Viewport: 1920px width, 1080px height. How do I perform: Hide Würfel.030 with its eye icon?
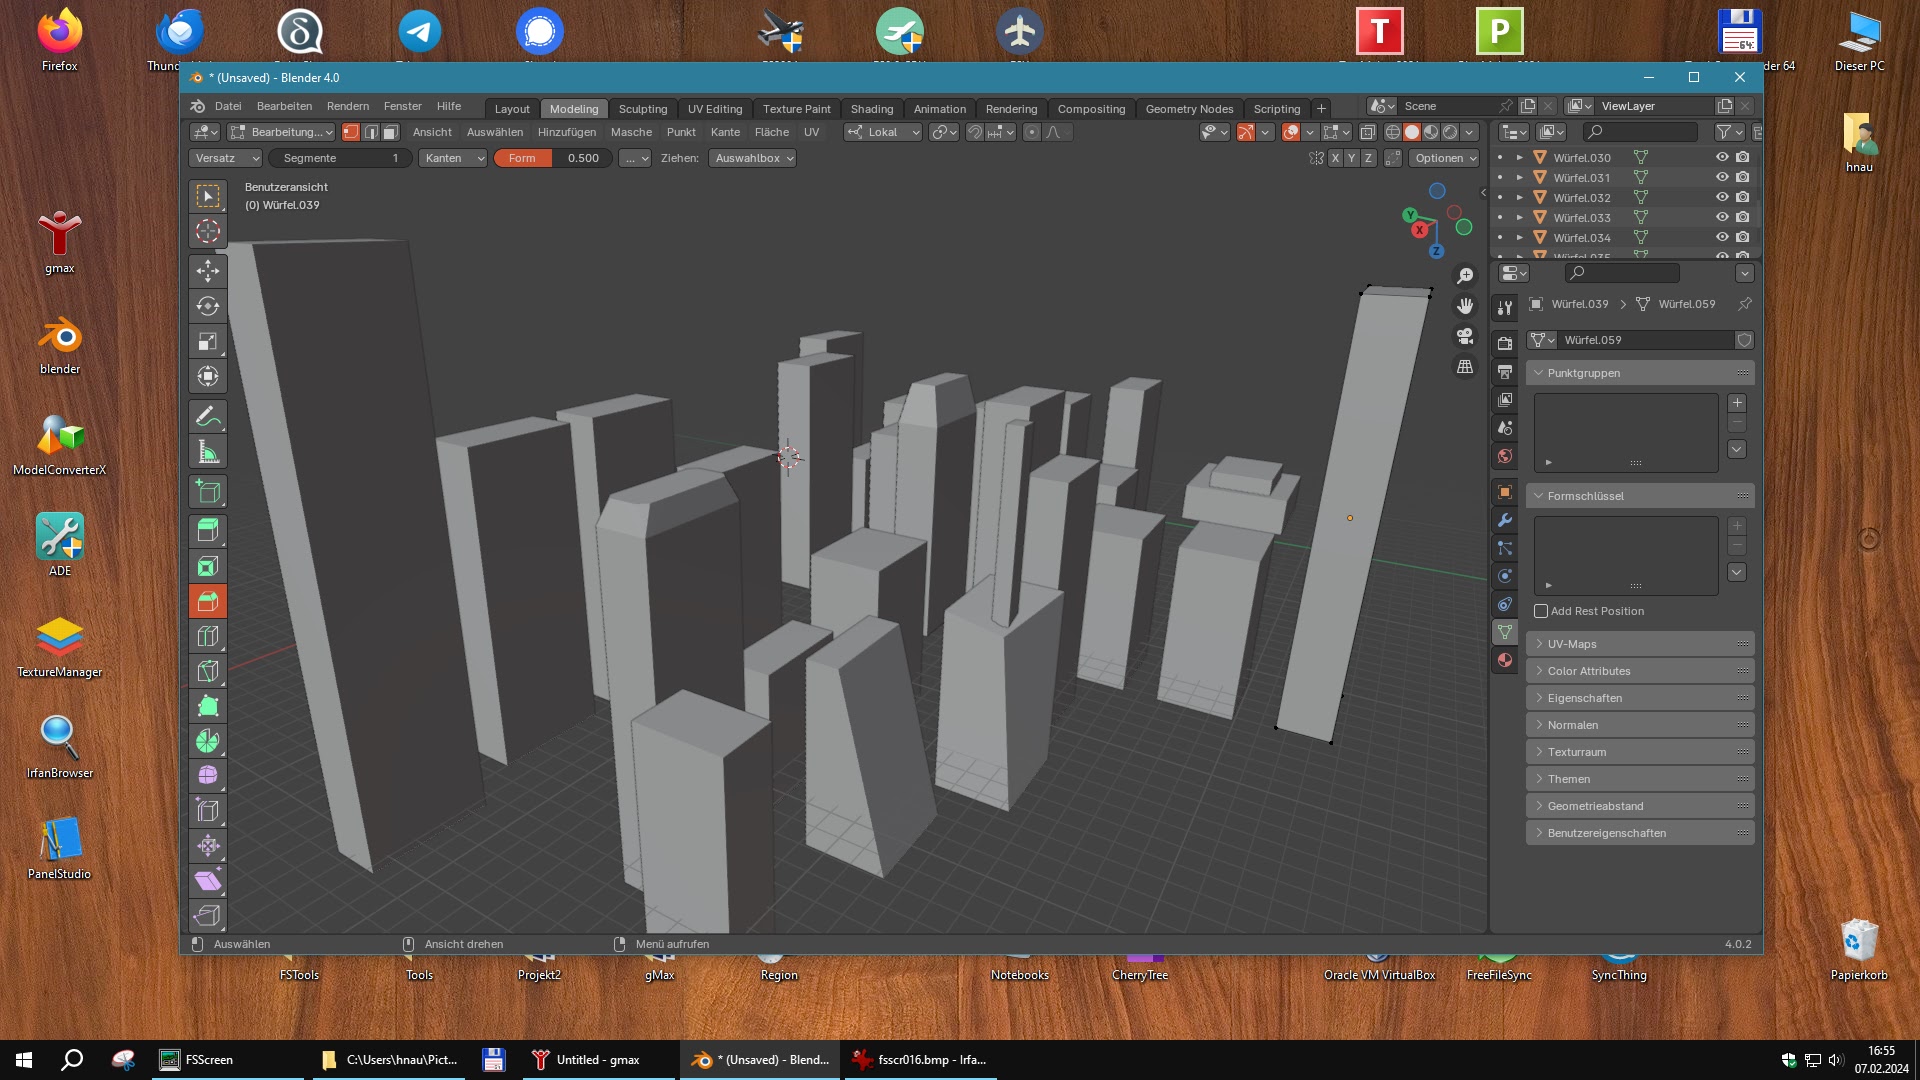click(1722, 157)
